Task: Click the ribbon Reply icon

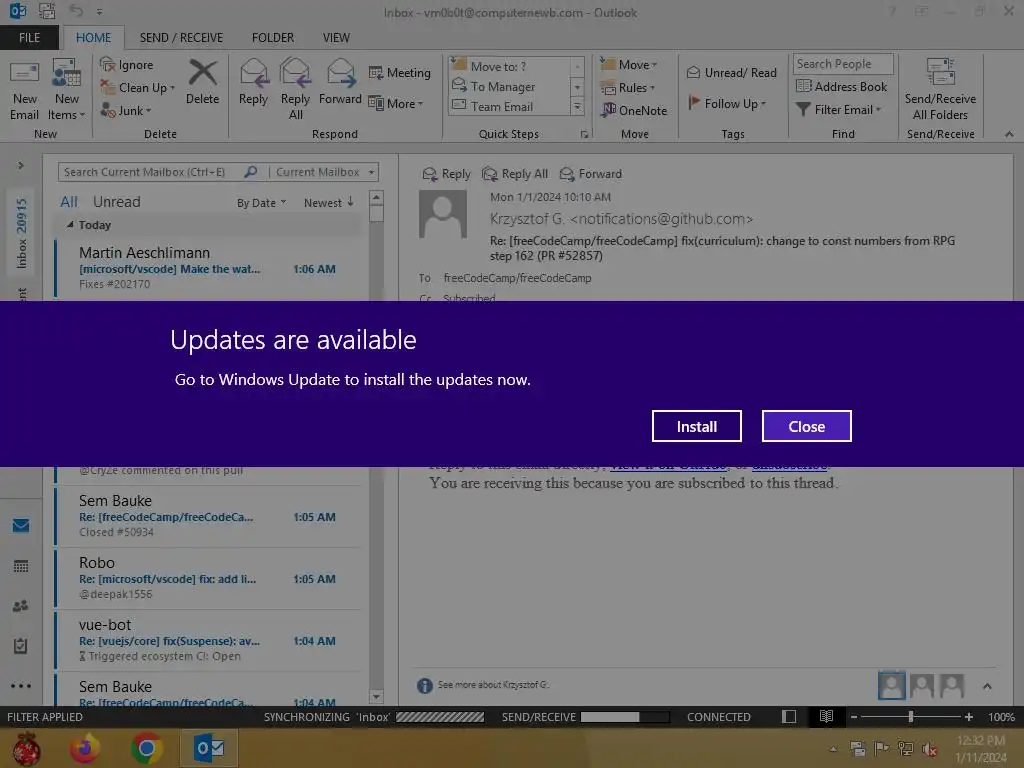Action: (x=253, y=82)
